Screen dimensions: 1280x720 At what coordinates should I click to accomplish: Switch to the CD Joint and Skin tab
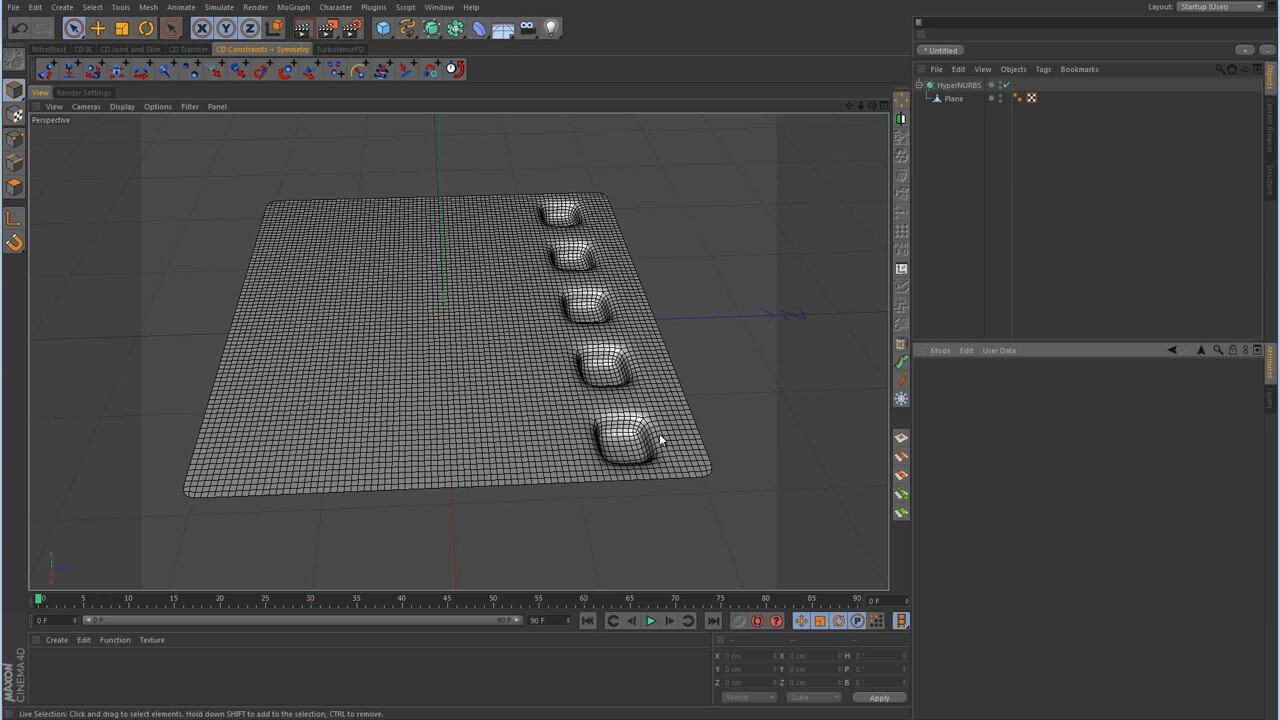tap(130, 49)
